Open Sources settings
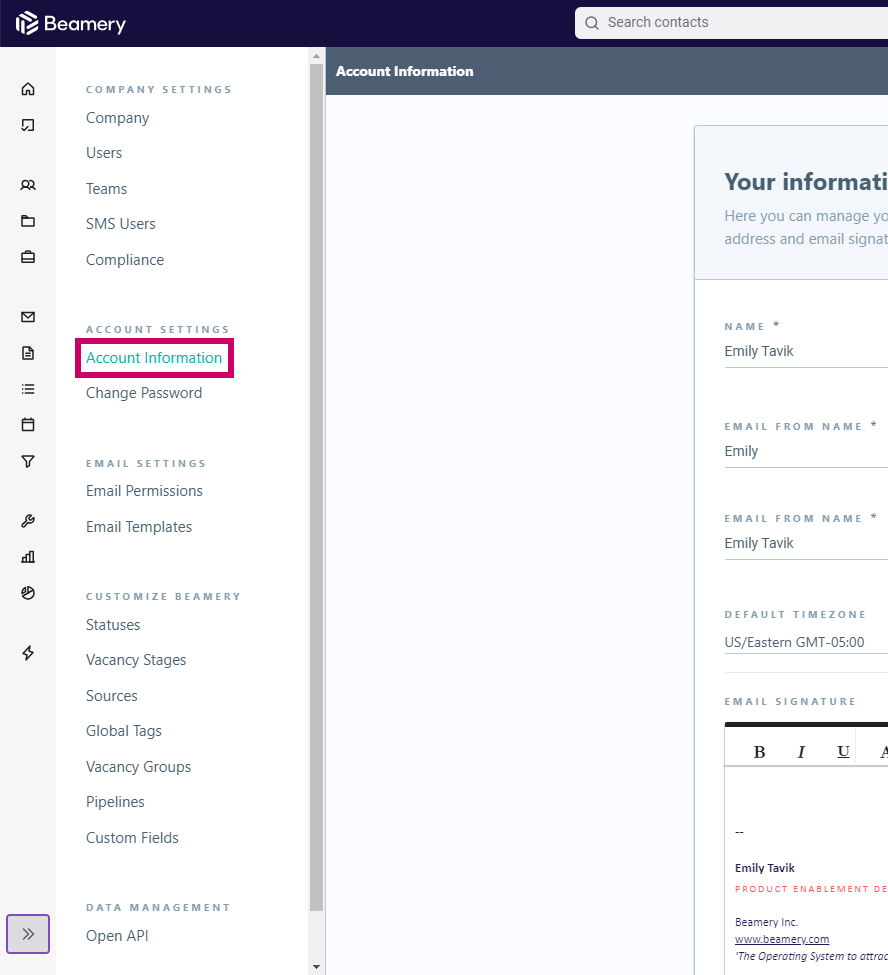This screenshot has width=888, height=975. [x=112, y=696]
